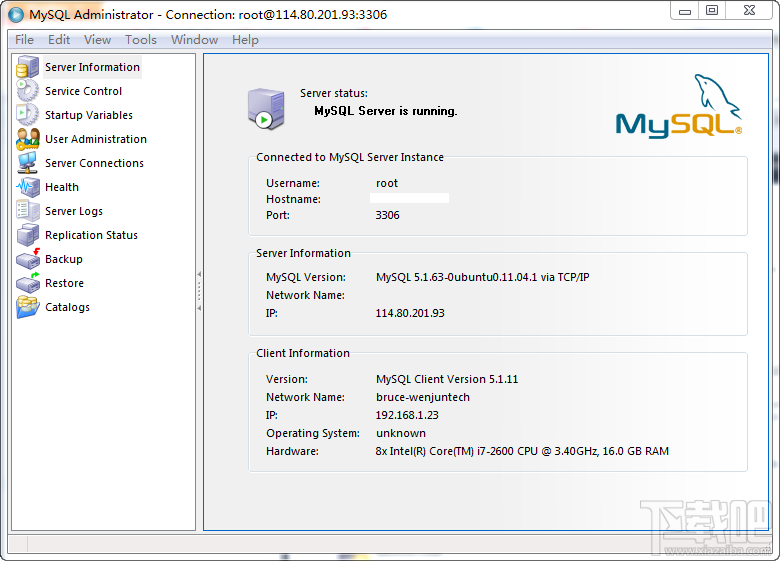780x561 pixels.
Task: Open the Tools menu
Action: tap(141, 40)
